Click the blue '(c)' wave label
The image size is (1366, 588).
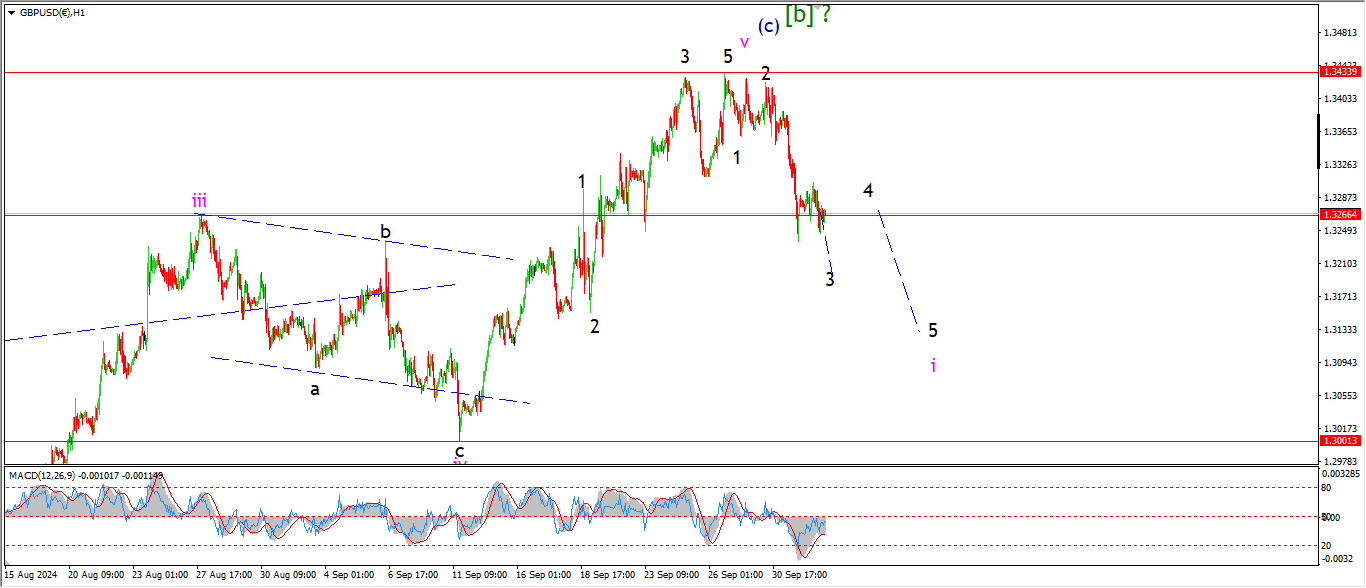tap(768, 26)
